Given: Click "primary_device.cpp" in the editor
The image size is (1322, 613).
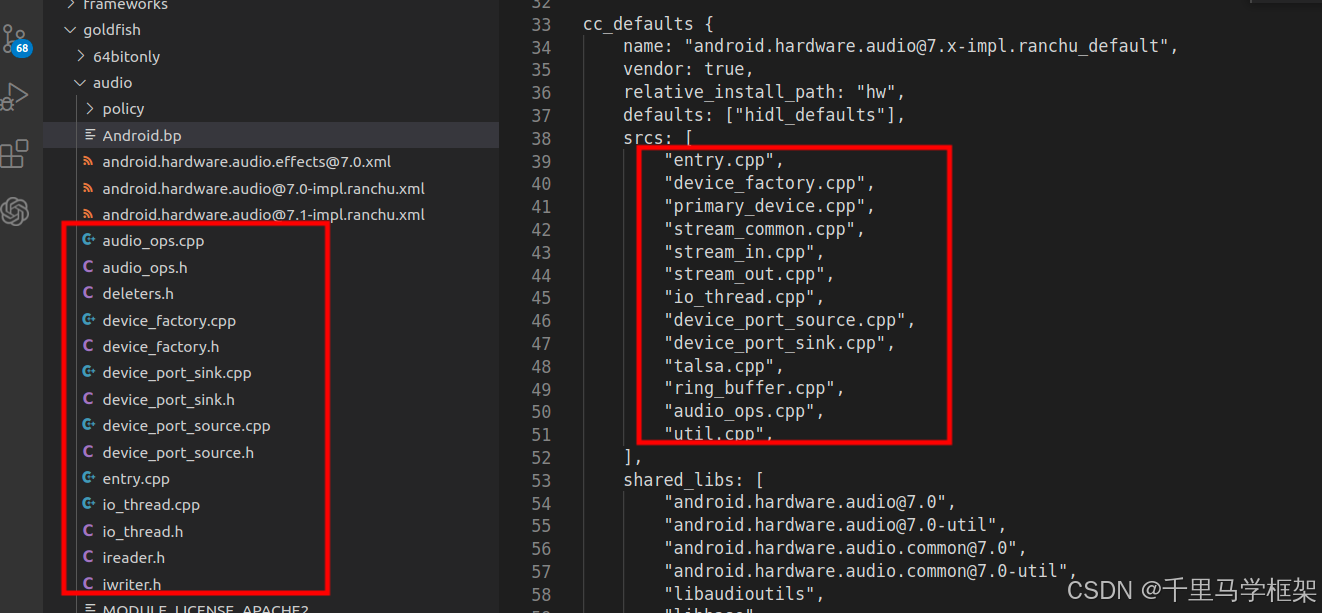Looking at the screenshot, I should [x=769, y=206].
